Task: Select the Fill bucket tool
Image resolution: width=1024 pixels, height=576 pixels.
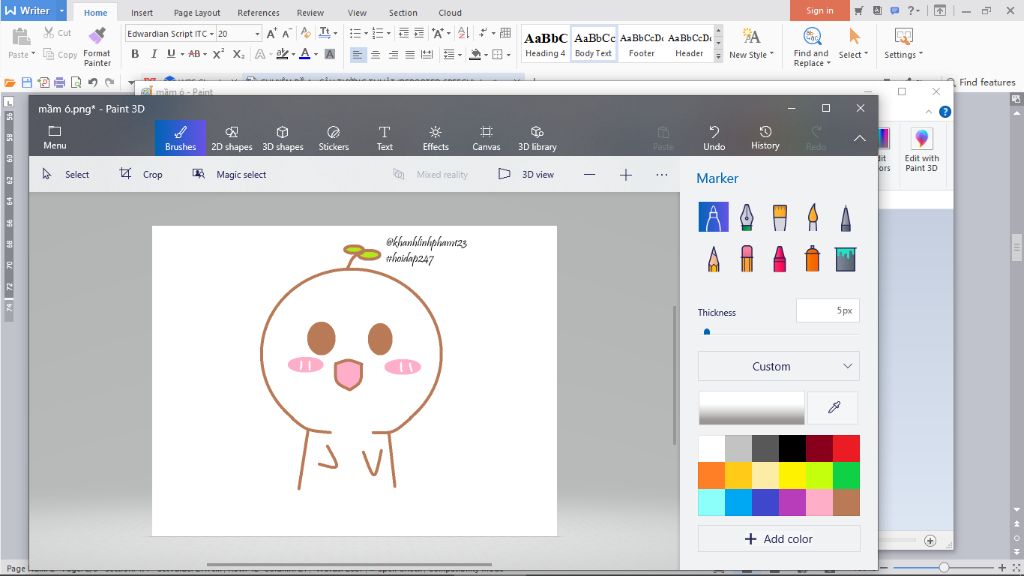Action: point(845,259)
